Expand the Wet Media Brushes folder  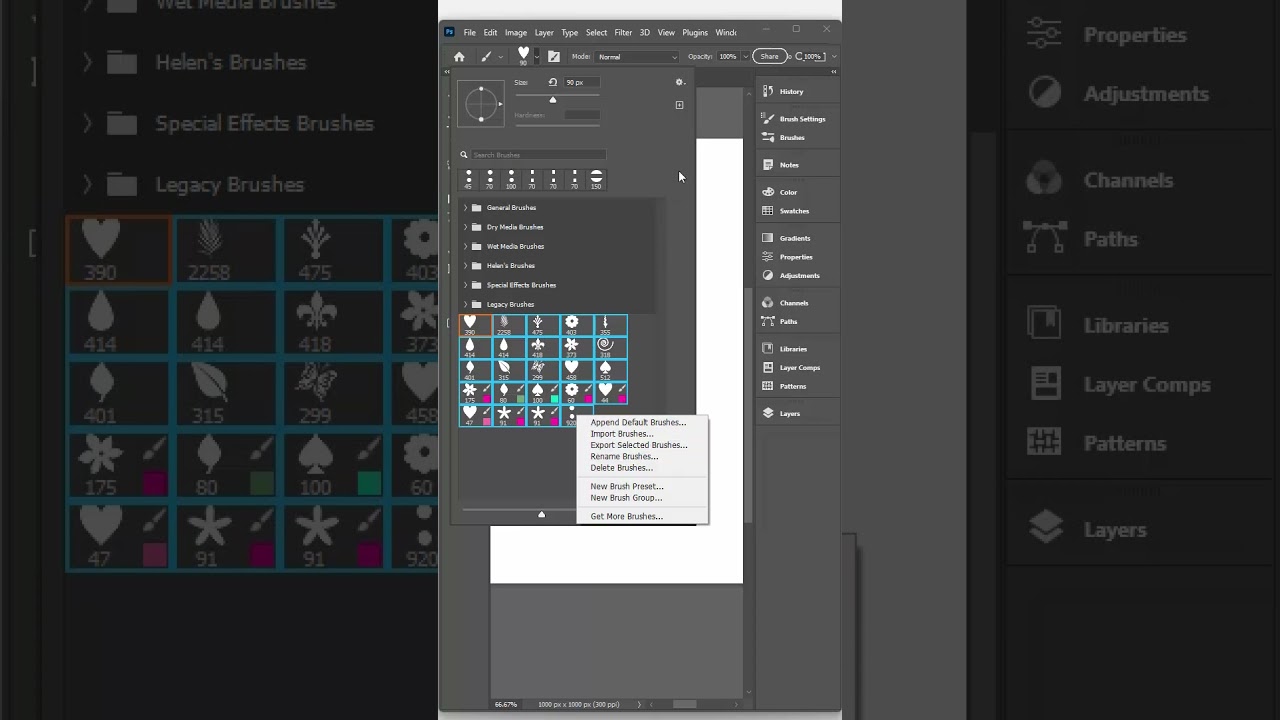pyautogui.click(x=465, y=246)
